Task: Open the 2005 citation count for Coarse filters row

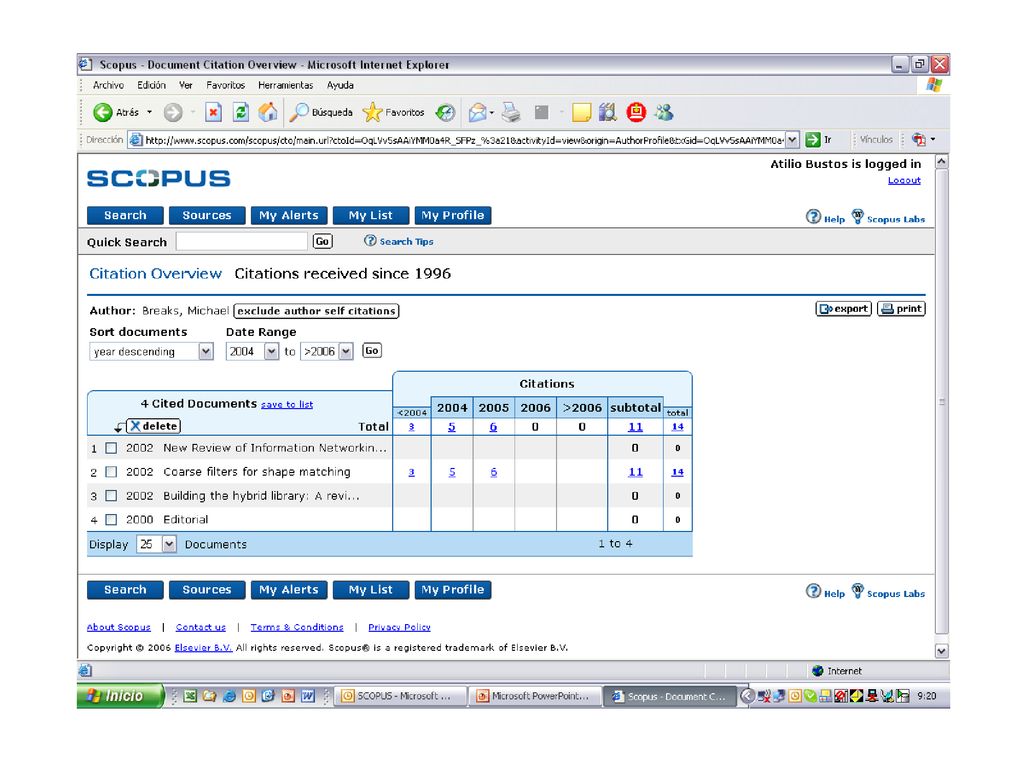Action: point(494,472)
